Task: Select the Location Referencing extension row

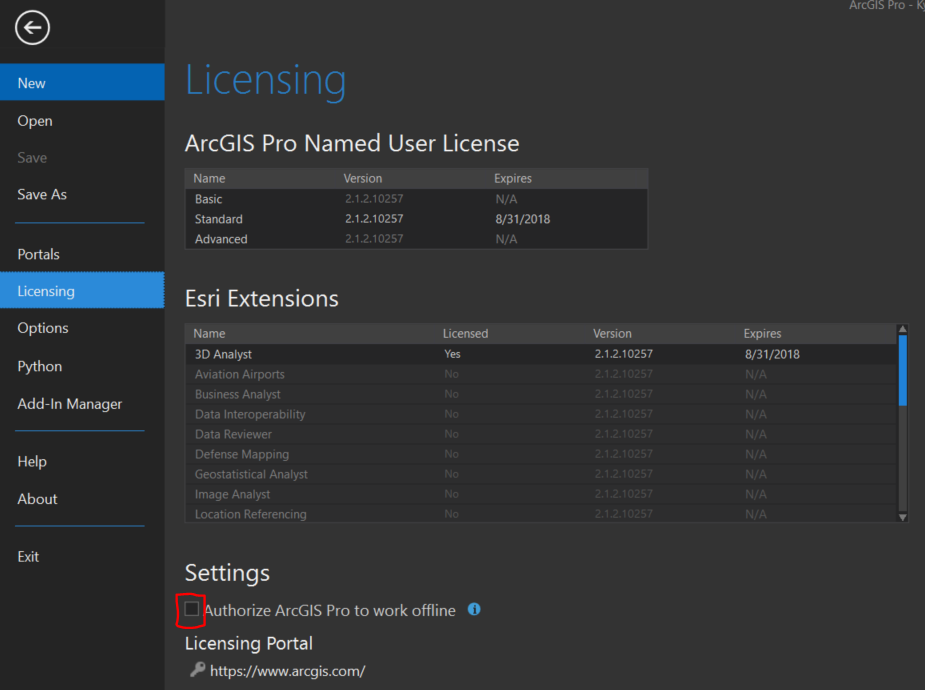Action: tap(541, 514)
